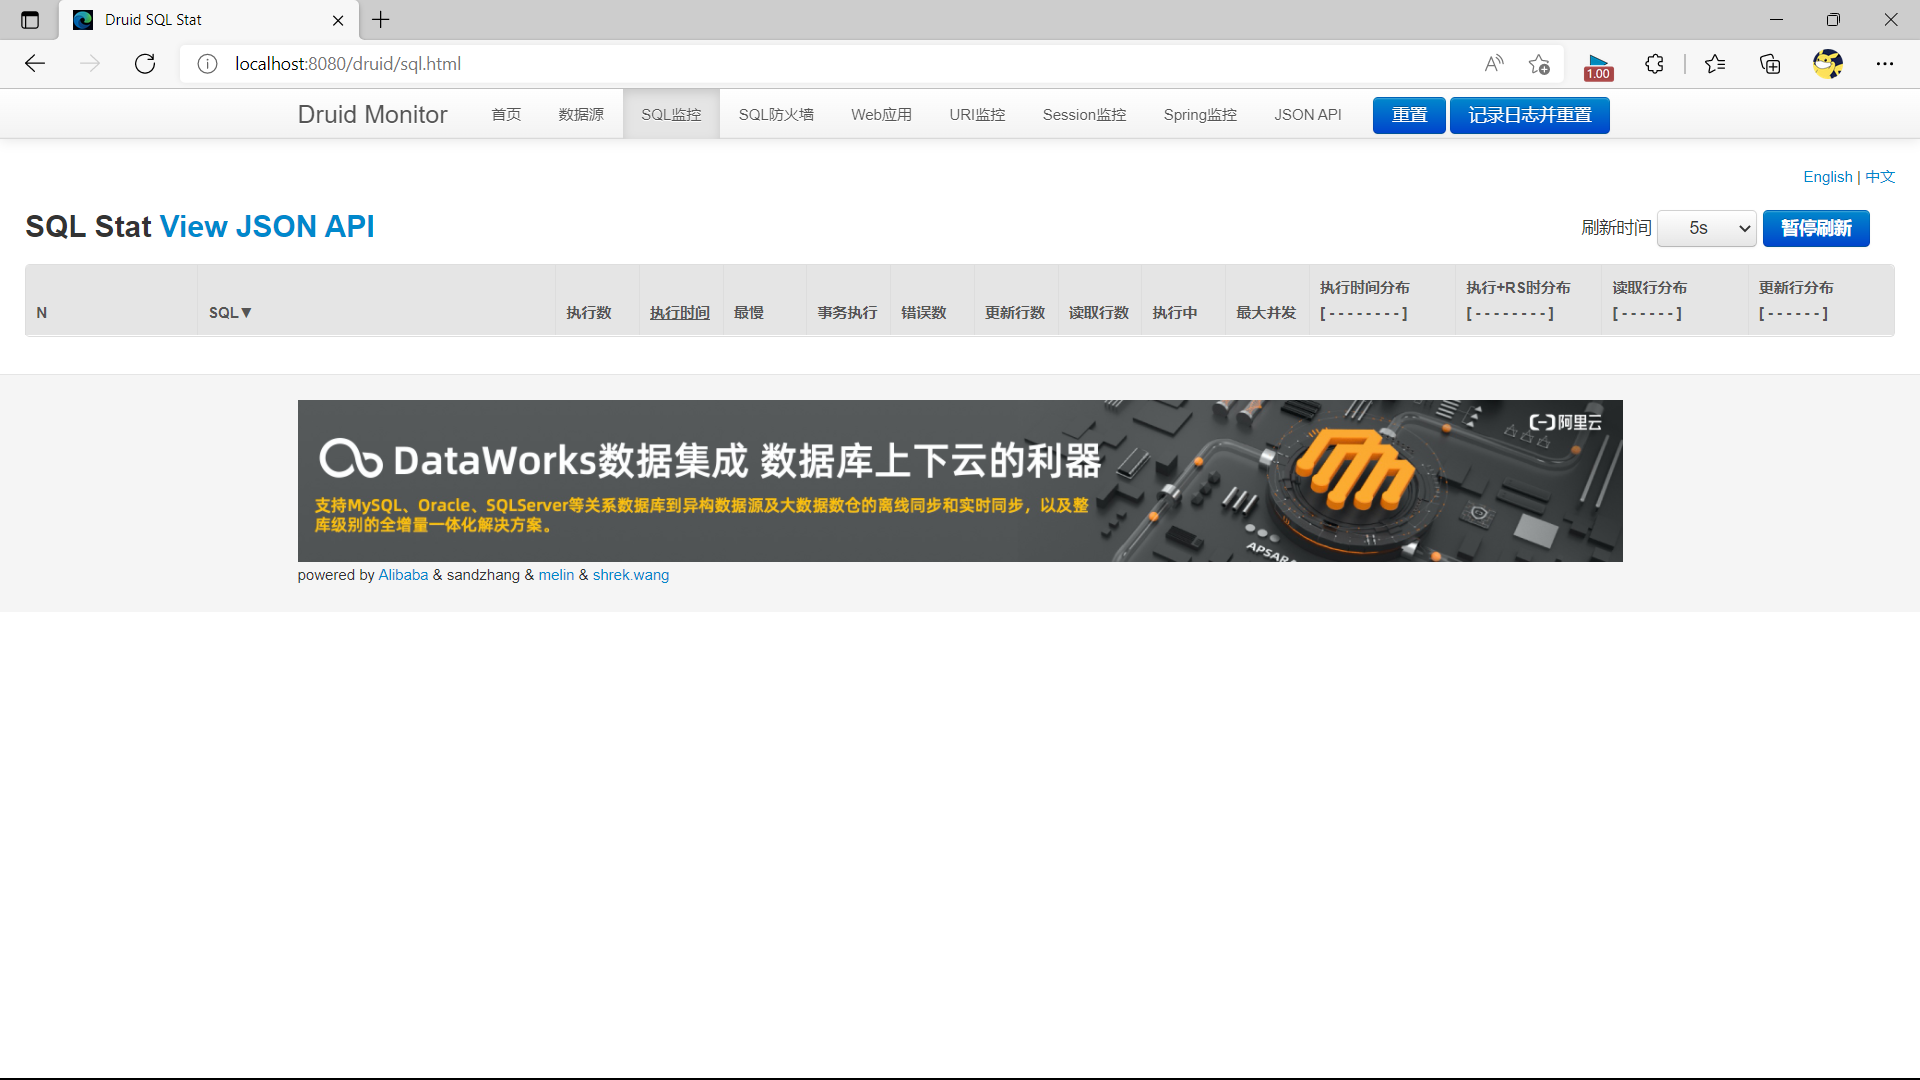Image resolution: width=1920 pixels, height=1080 pixels.
Task: Open a new tab with plus button
Action: pos(381,19)
